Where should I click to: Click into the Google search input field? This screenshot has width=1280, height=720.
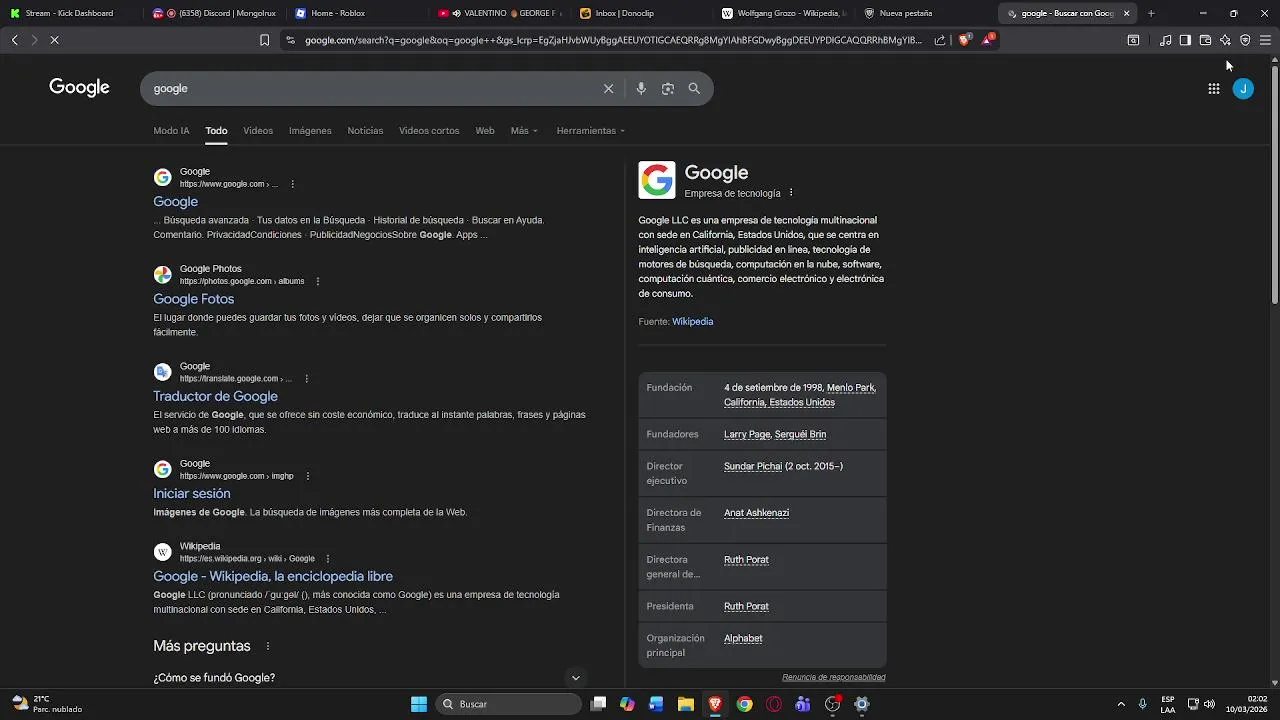(375, 88)
